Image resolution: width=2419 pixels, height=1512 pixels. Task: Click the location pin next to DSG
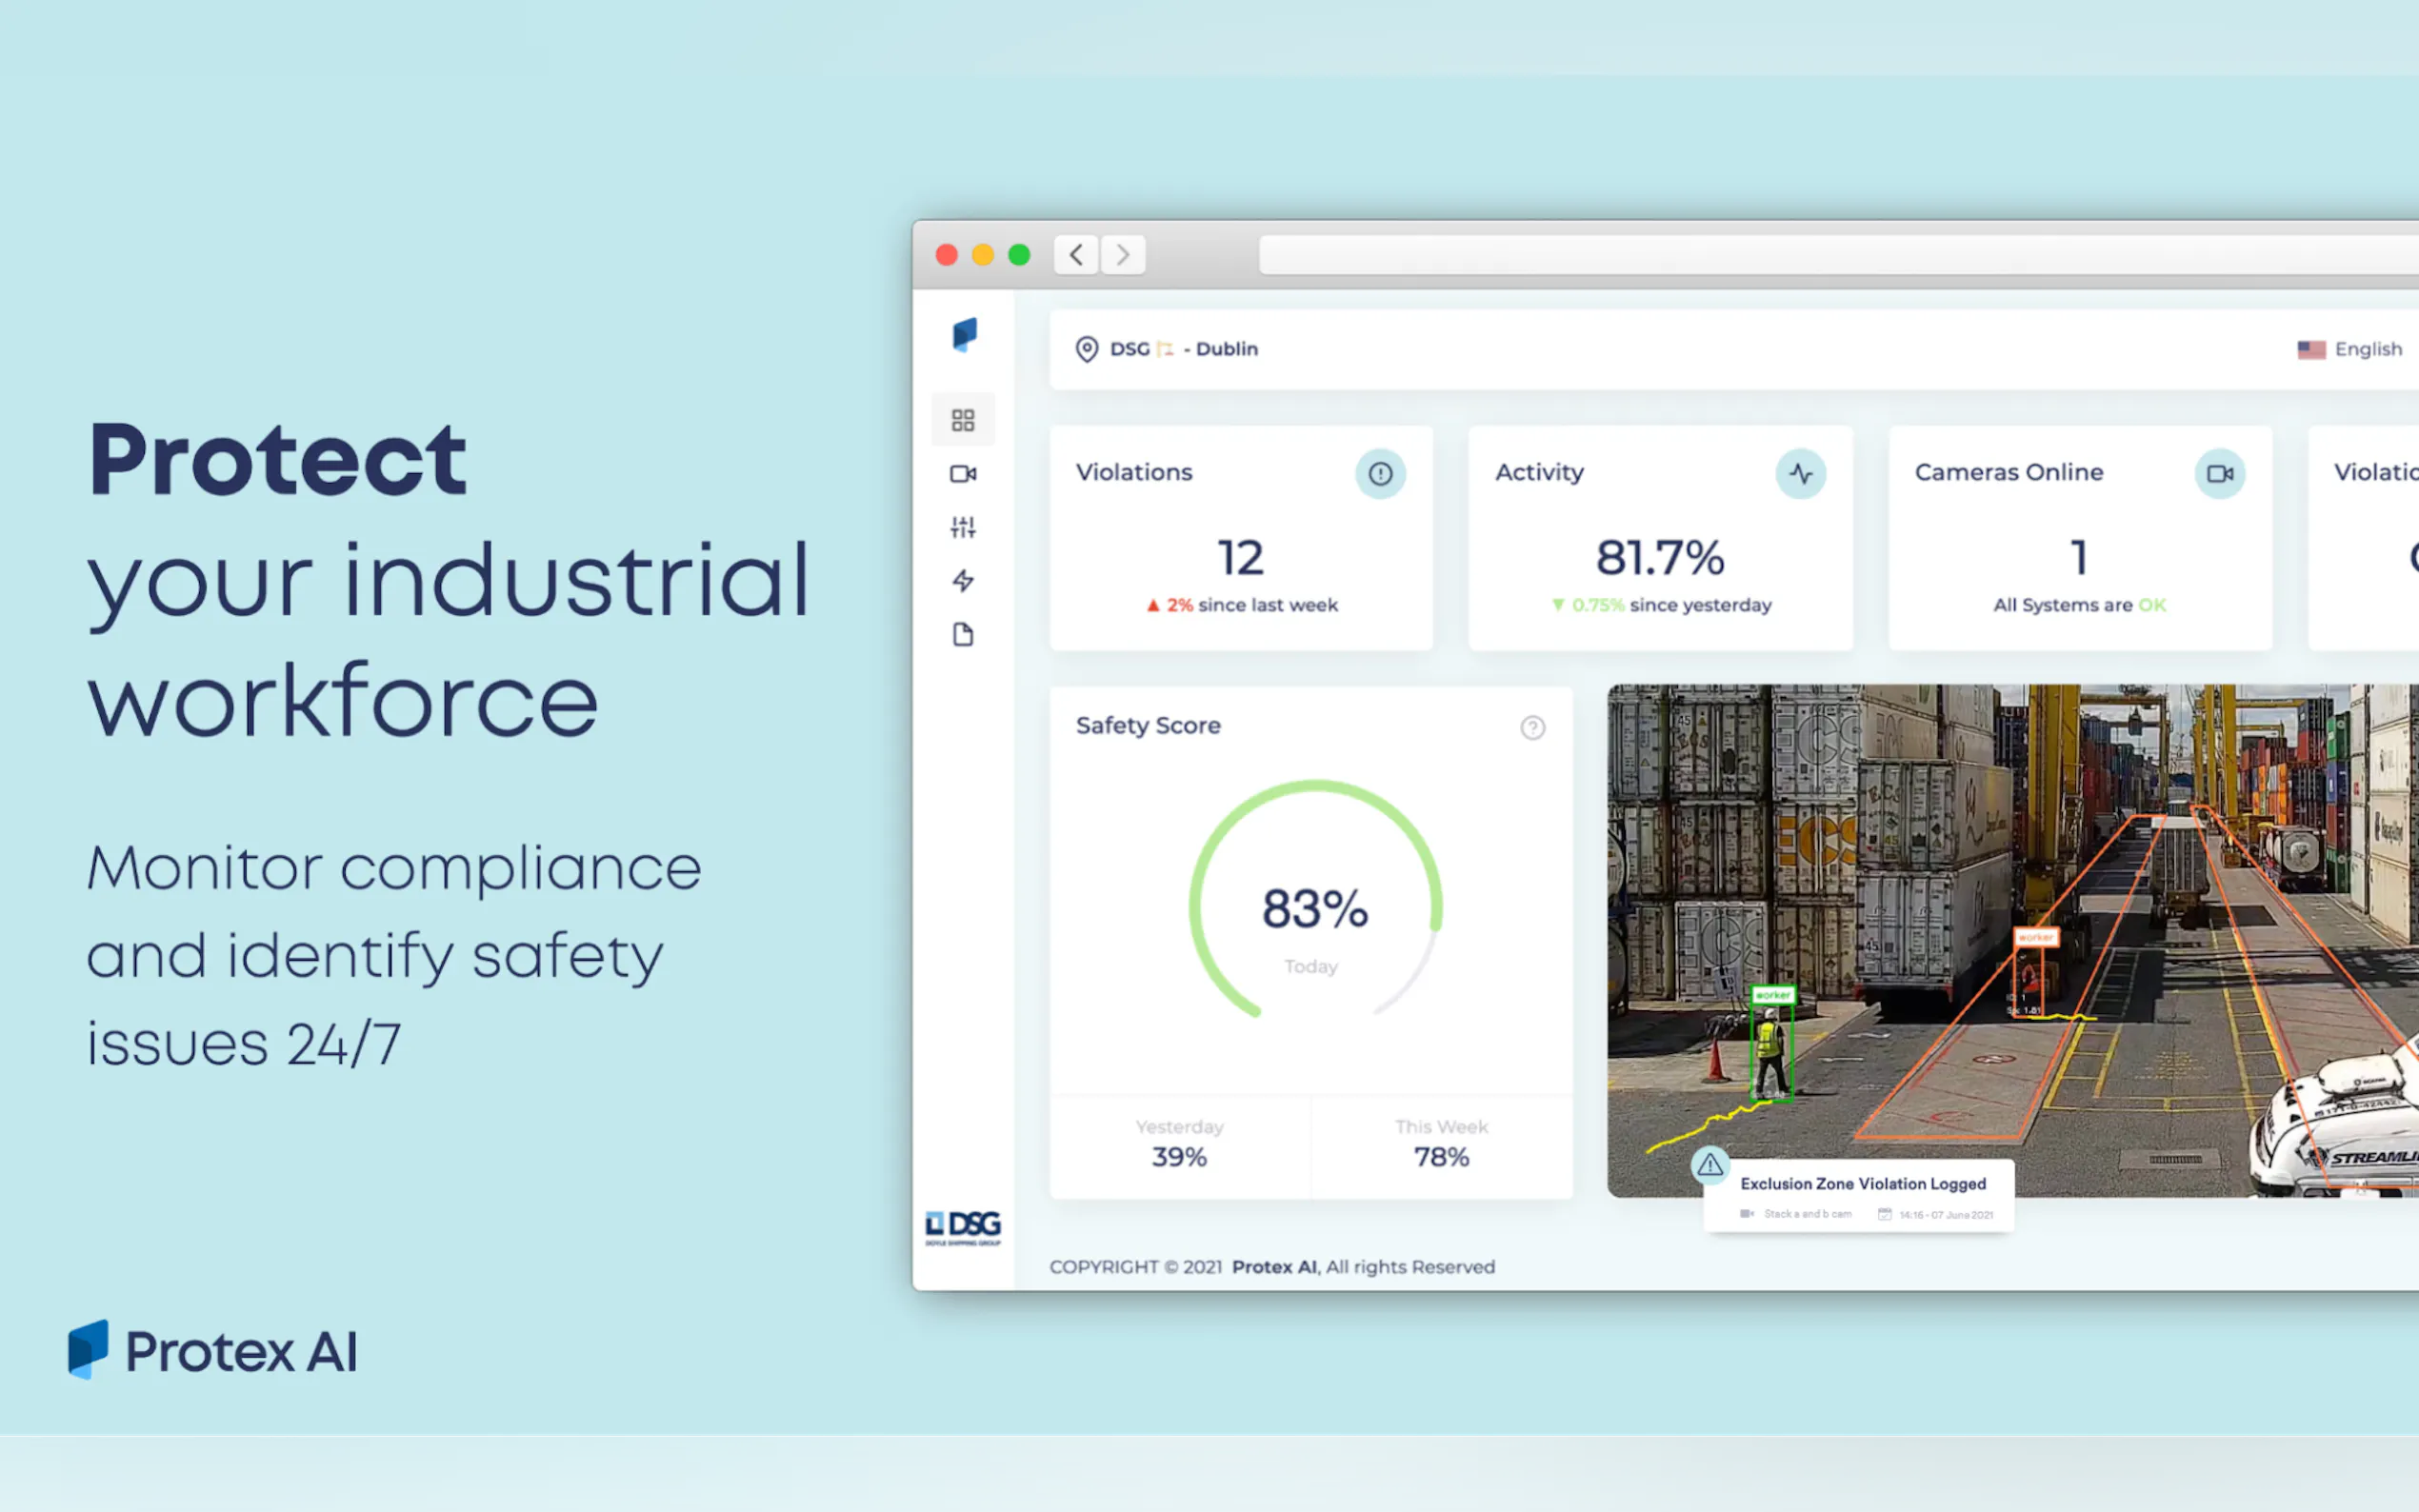click(x=1086, y=349)
